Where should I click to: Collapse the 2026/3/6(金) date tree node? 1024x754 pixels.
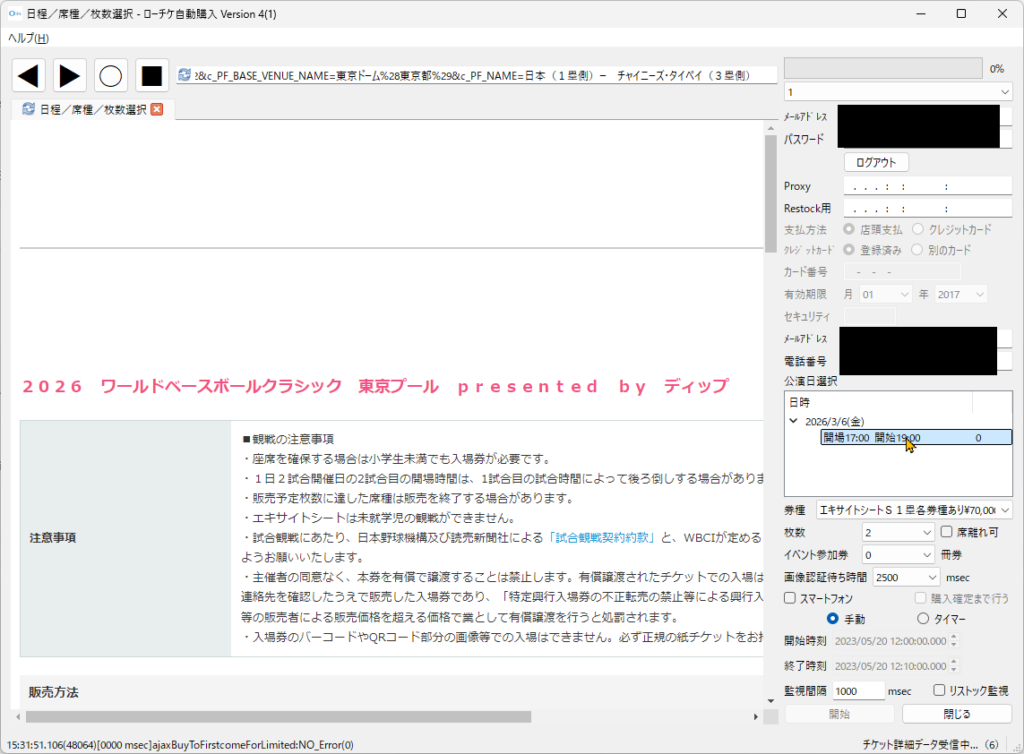794,422
